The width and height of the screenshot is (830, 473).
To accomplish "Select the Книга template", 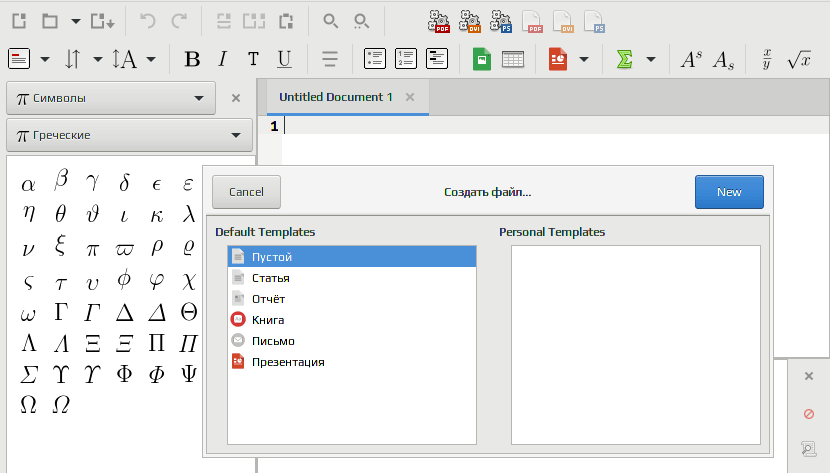I will pos(352,320).
